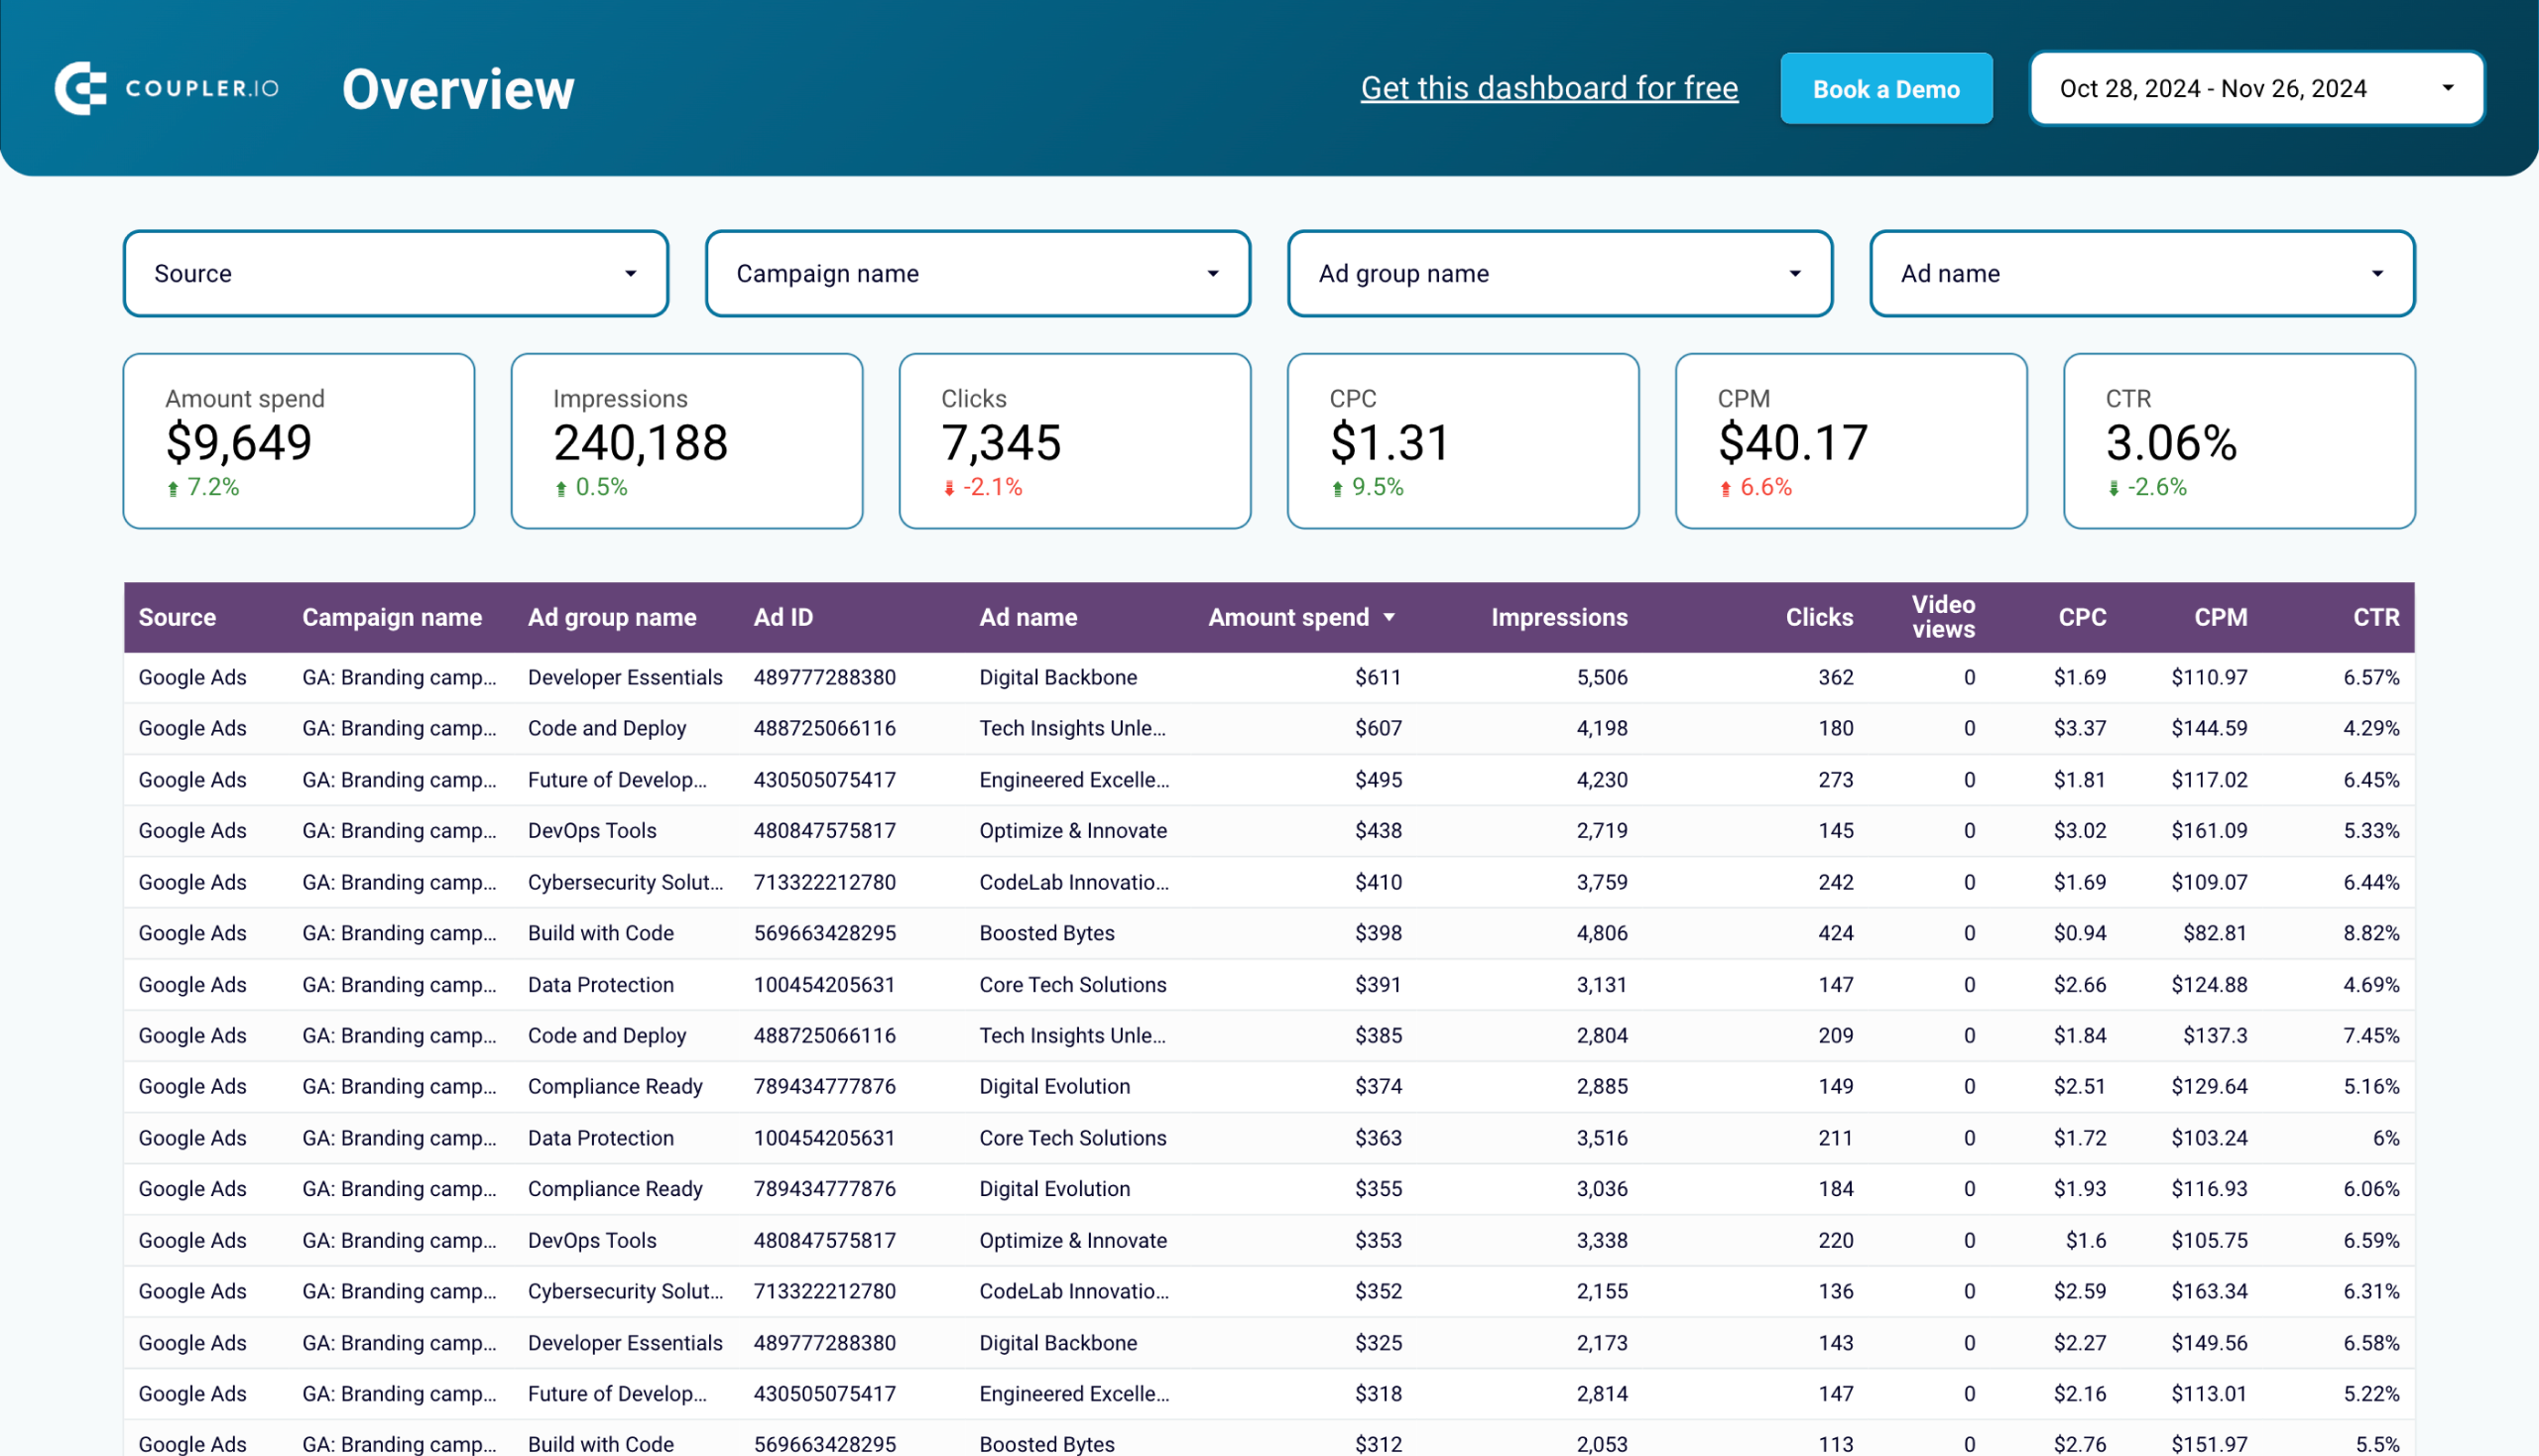Click the Campaign name dropdown arrow icon
2539x1456 pixels.
(x=1217, y=272)
